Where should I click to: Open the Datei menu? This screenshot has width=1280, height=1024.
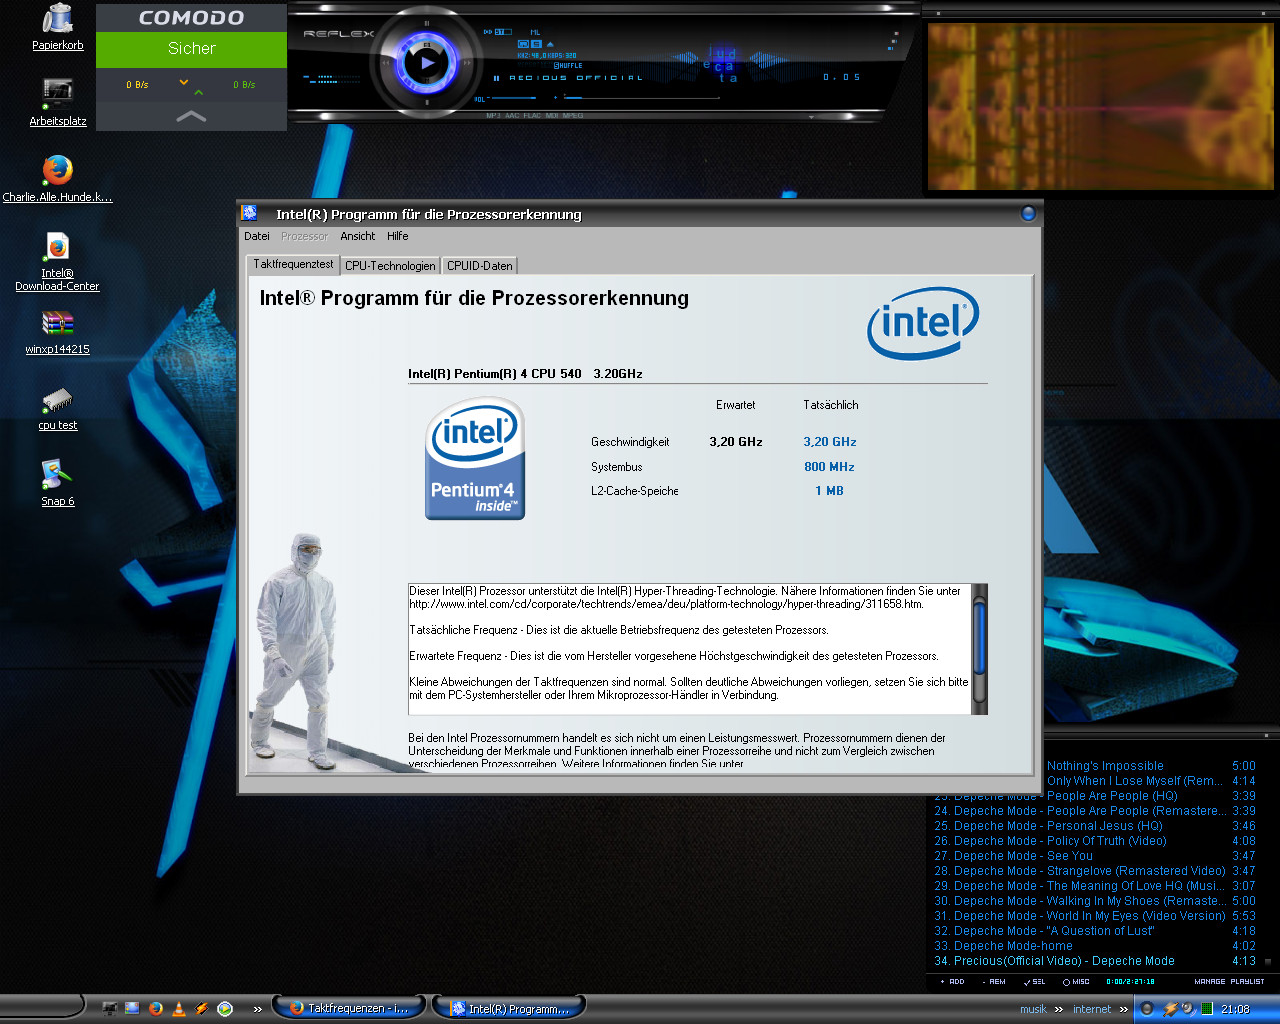(x=257, y=237)
